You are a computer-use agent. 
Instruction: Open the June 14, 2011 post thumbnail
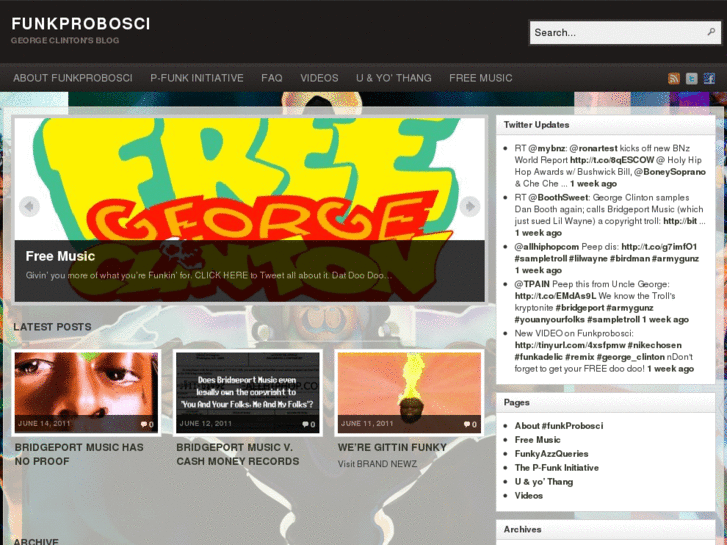(86, 392)
